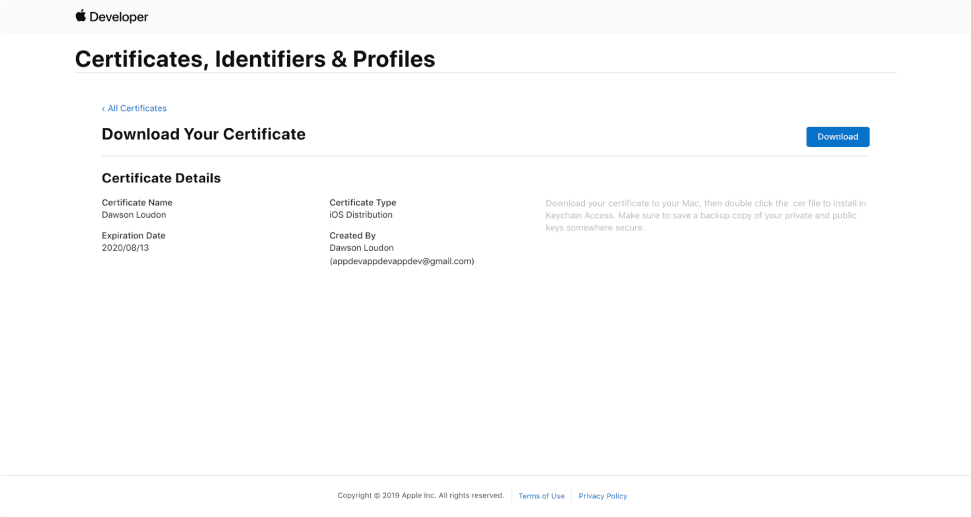The image size is (971, 517).
Task: Click the Certificate Name label
Action: click(137, 203)
